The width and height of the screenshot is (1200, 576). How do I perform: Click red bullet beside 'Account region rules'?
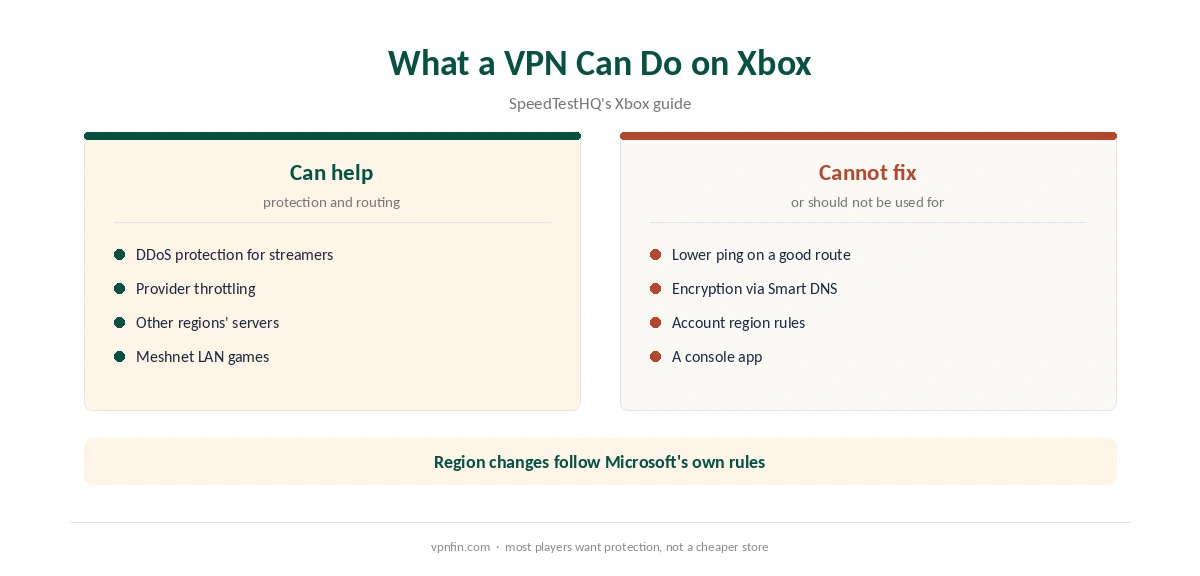(656, 323)
